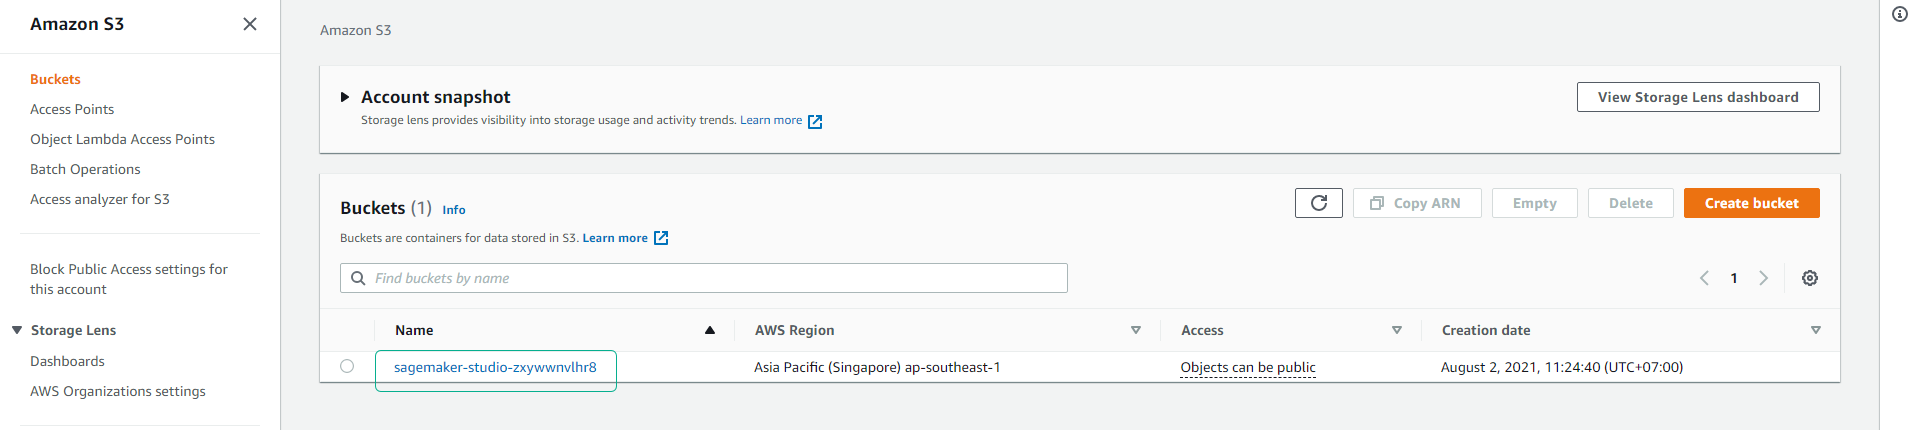Screen dimensions: 1920x430
Task: Refresh the buckets list
Action: coord(1319,203)
